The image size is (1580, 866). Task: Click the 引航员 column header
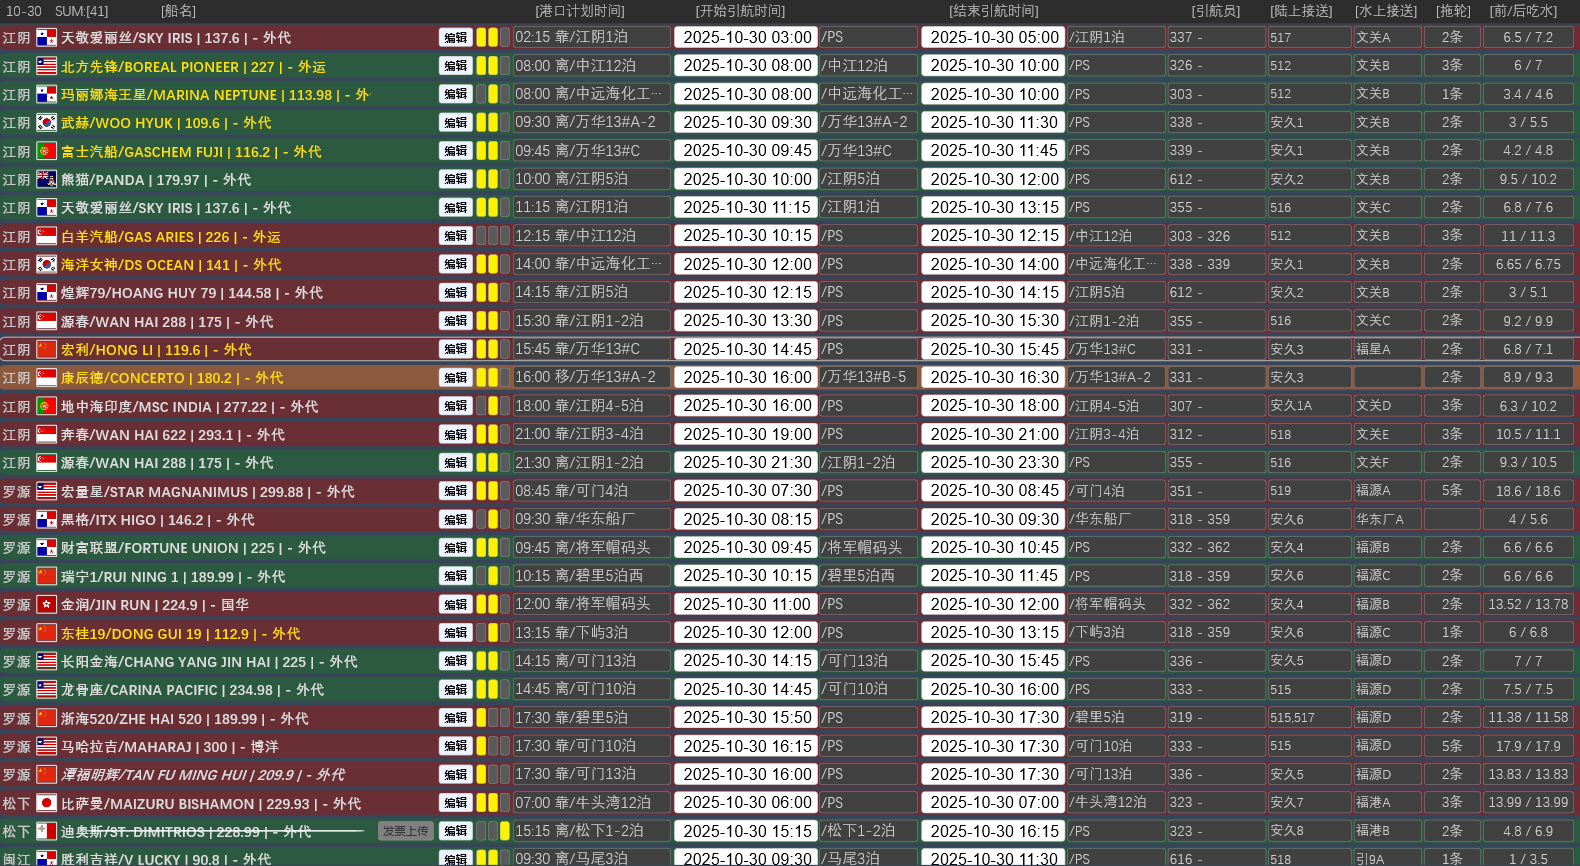[1215, 11]
